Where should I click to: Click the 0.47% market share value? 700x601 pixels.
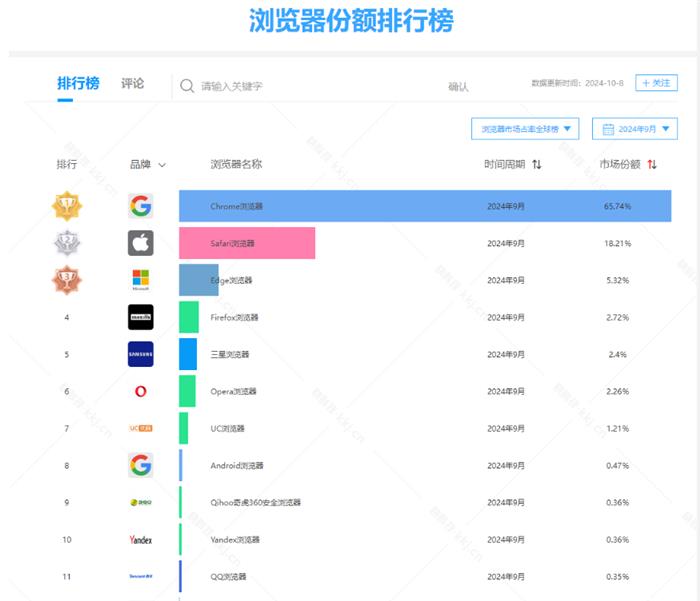(x=617, y=466)
